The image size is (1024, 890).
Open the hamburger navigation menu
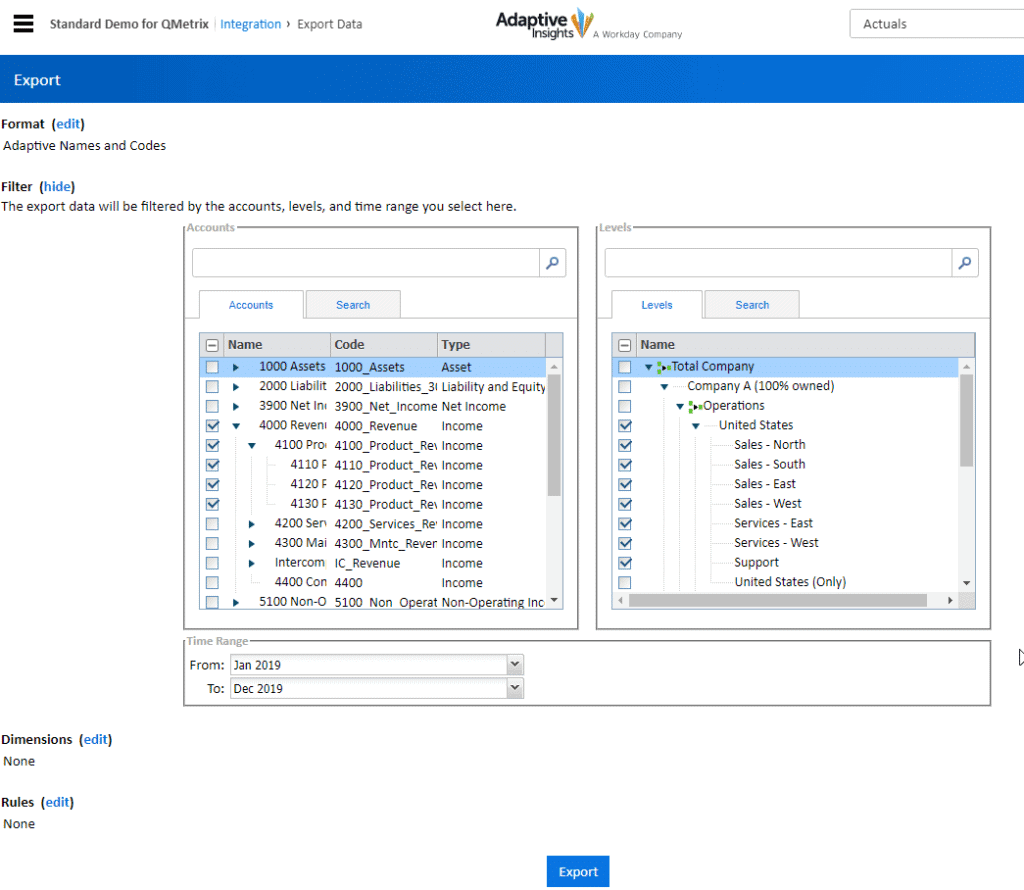[x=23, y=23]
